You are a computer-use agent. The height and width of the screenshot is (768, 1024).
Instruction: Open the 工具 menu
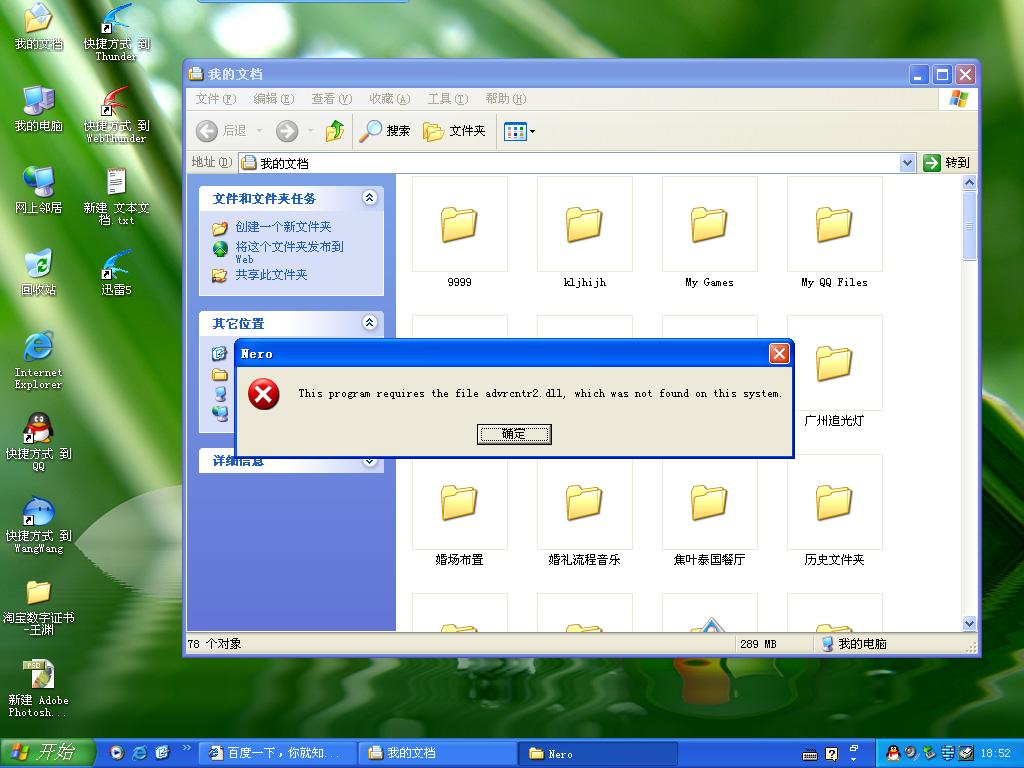447,99
